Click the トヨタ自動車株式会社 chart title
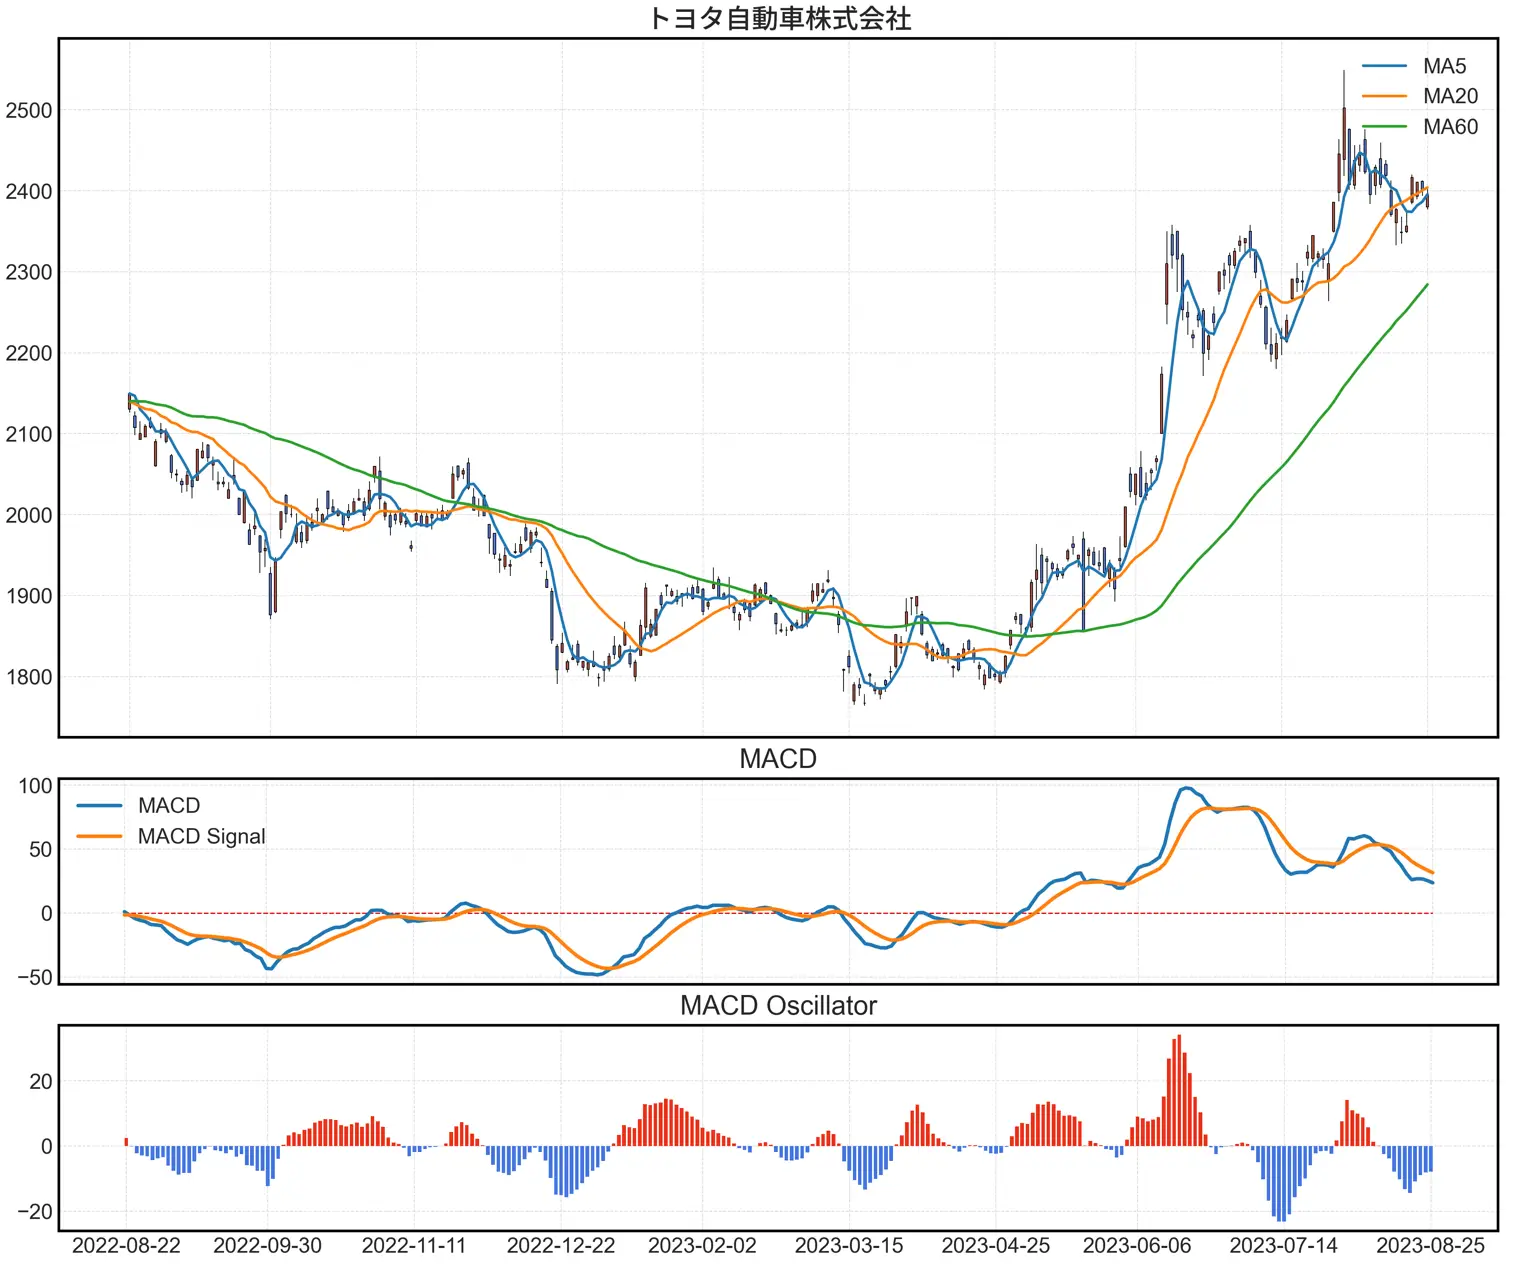1536x1280 pixels. click(778, 19)
